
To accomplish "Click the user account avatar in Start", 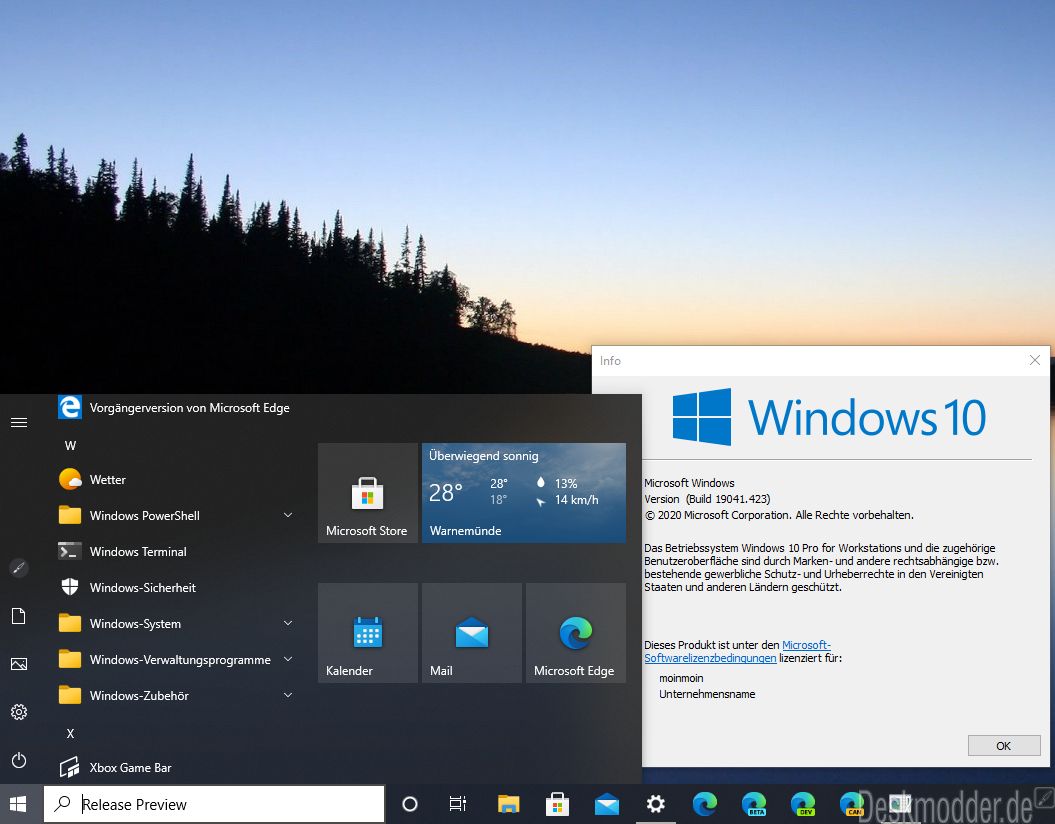I will (19, 568).
